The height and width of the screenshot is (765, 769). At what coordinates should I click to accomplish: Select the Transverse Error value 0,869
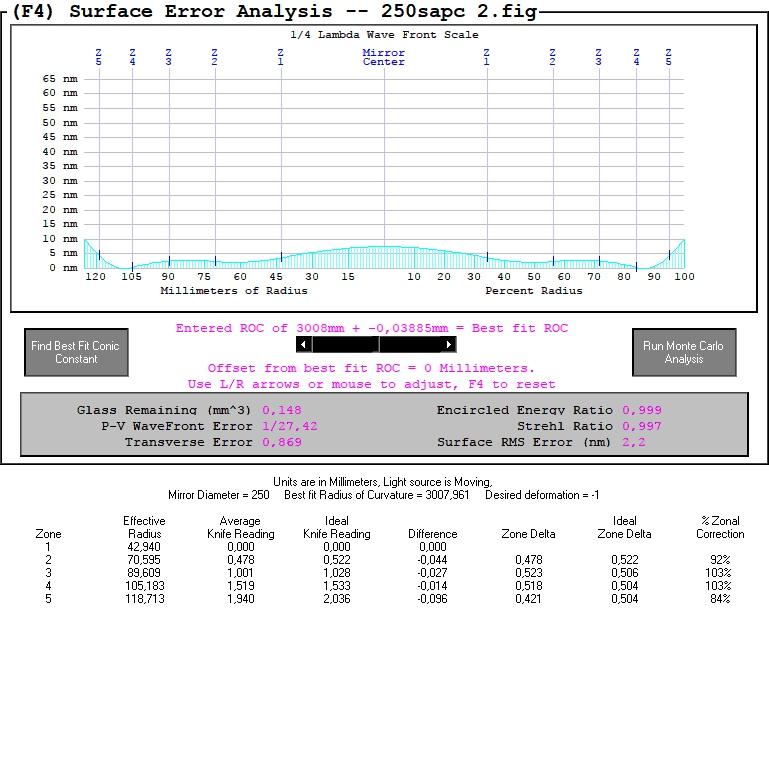coord(282,442)
